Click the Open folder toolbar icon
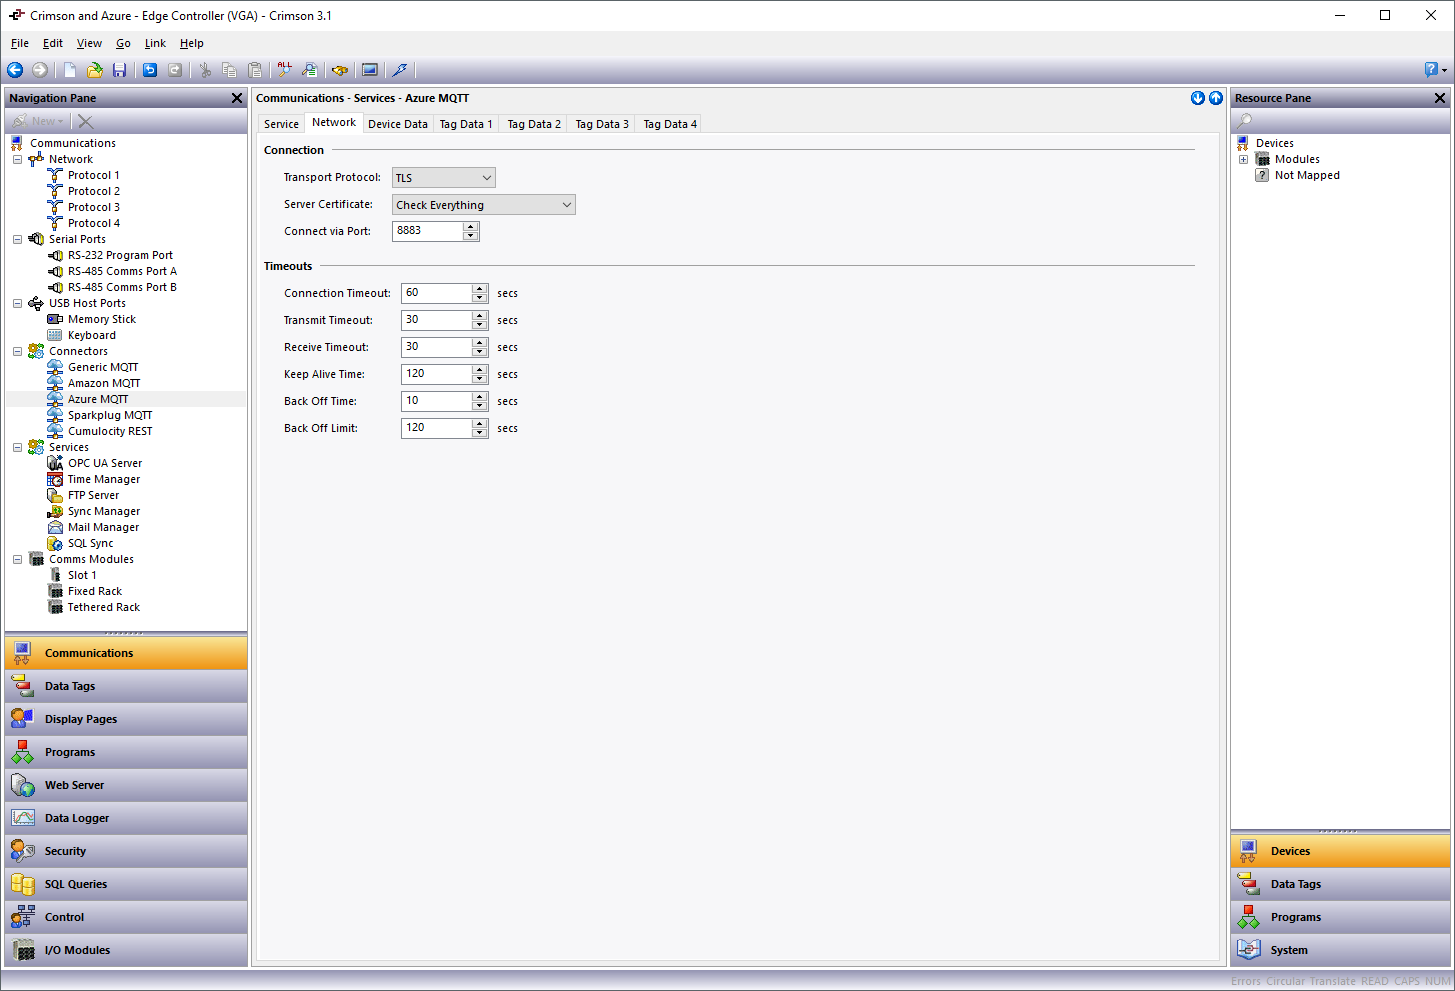This screenshot has height=991, width=1455. click(95, 70)
